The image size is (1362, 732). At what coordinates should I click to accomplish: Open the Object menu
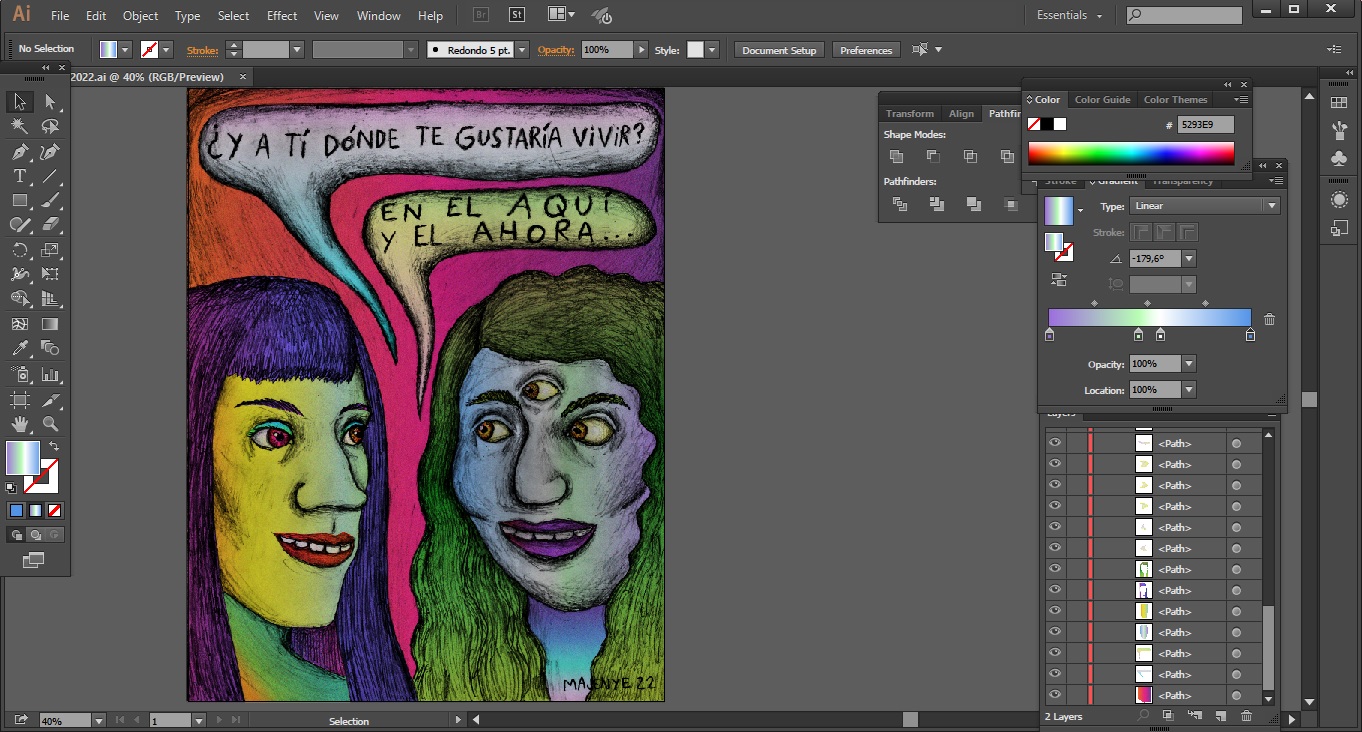point(140,16)
